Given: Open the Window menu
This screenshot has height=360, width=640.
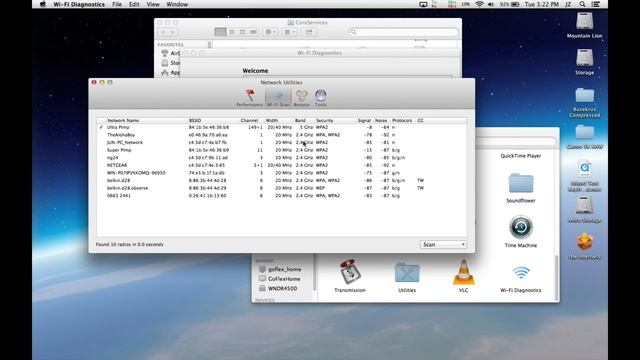Looking at the screenshot, I should [x=177, y=4].
